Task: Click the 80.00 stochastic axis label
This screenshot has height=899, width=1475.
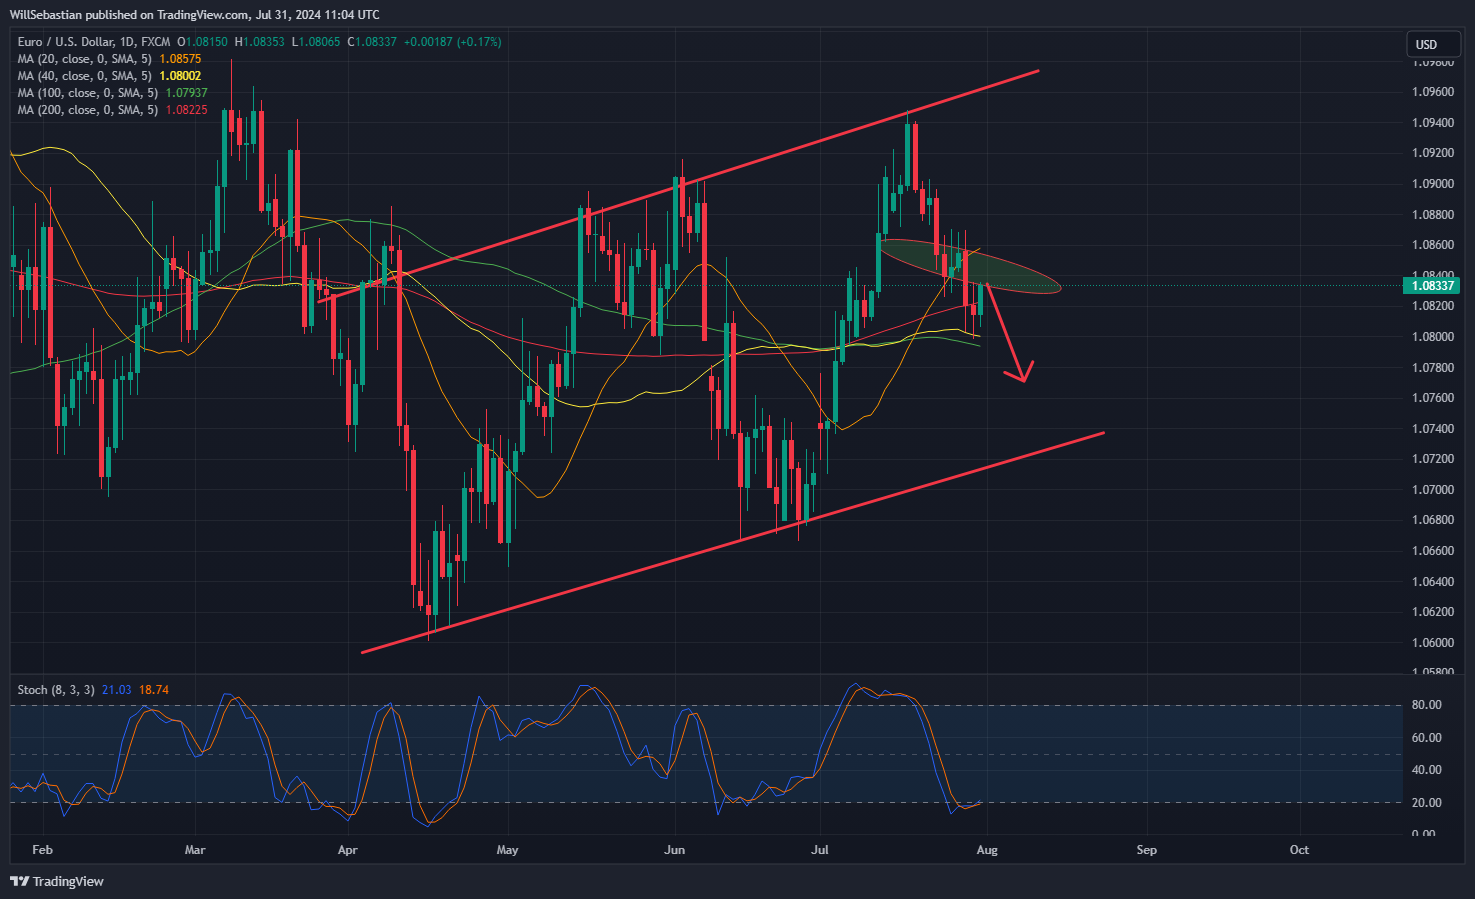Action: point(1426,705)
